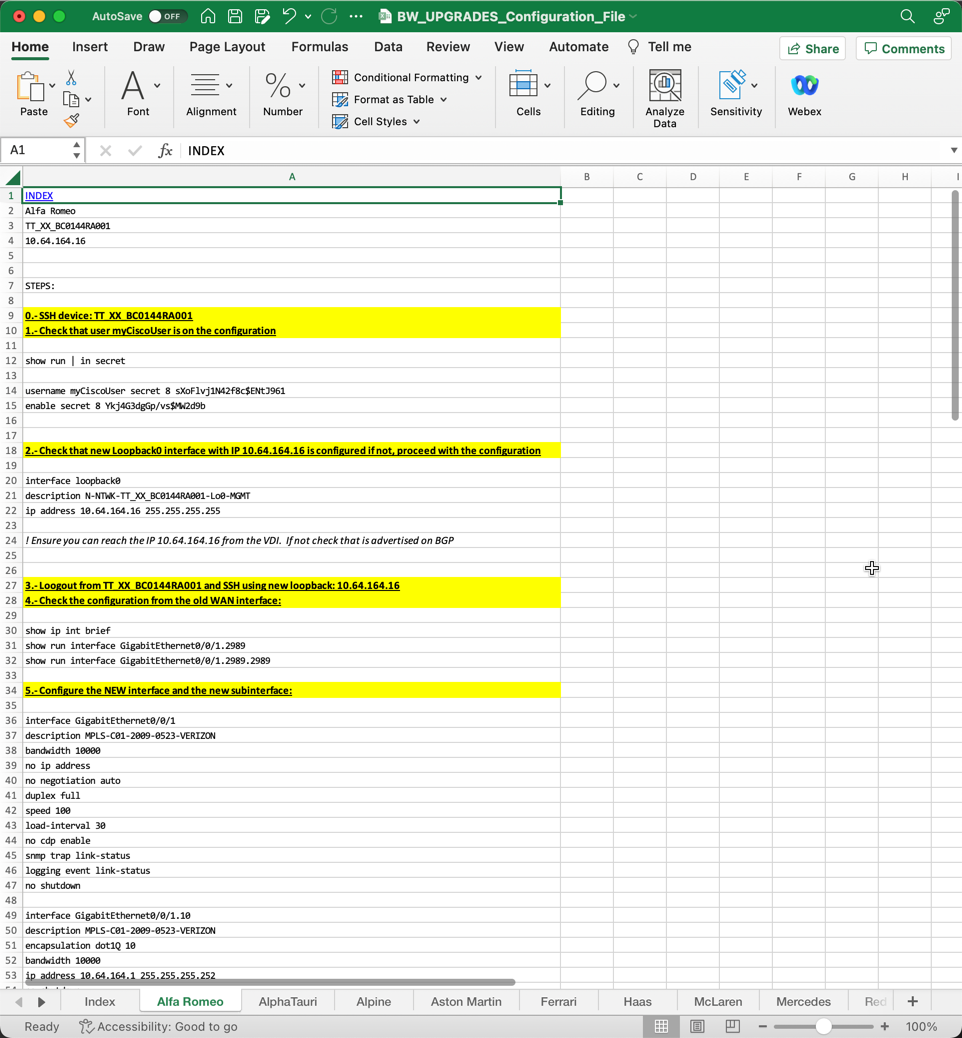This screenshot has height=1038, width=962.
Task: Open the Formulas ribbon tab
Action: tap(320, 47)
